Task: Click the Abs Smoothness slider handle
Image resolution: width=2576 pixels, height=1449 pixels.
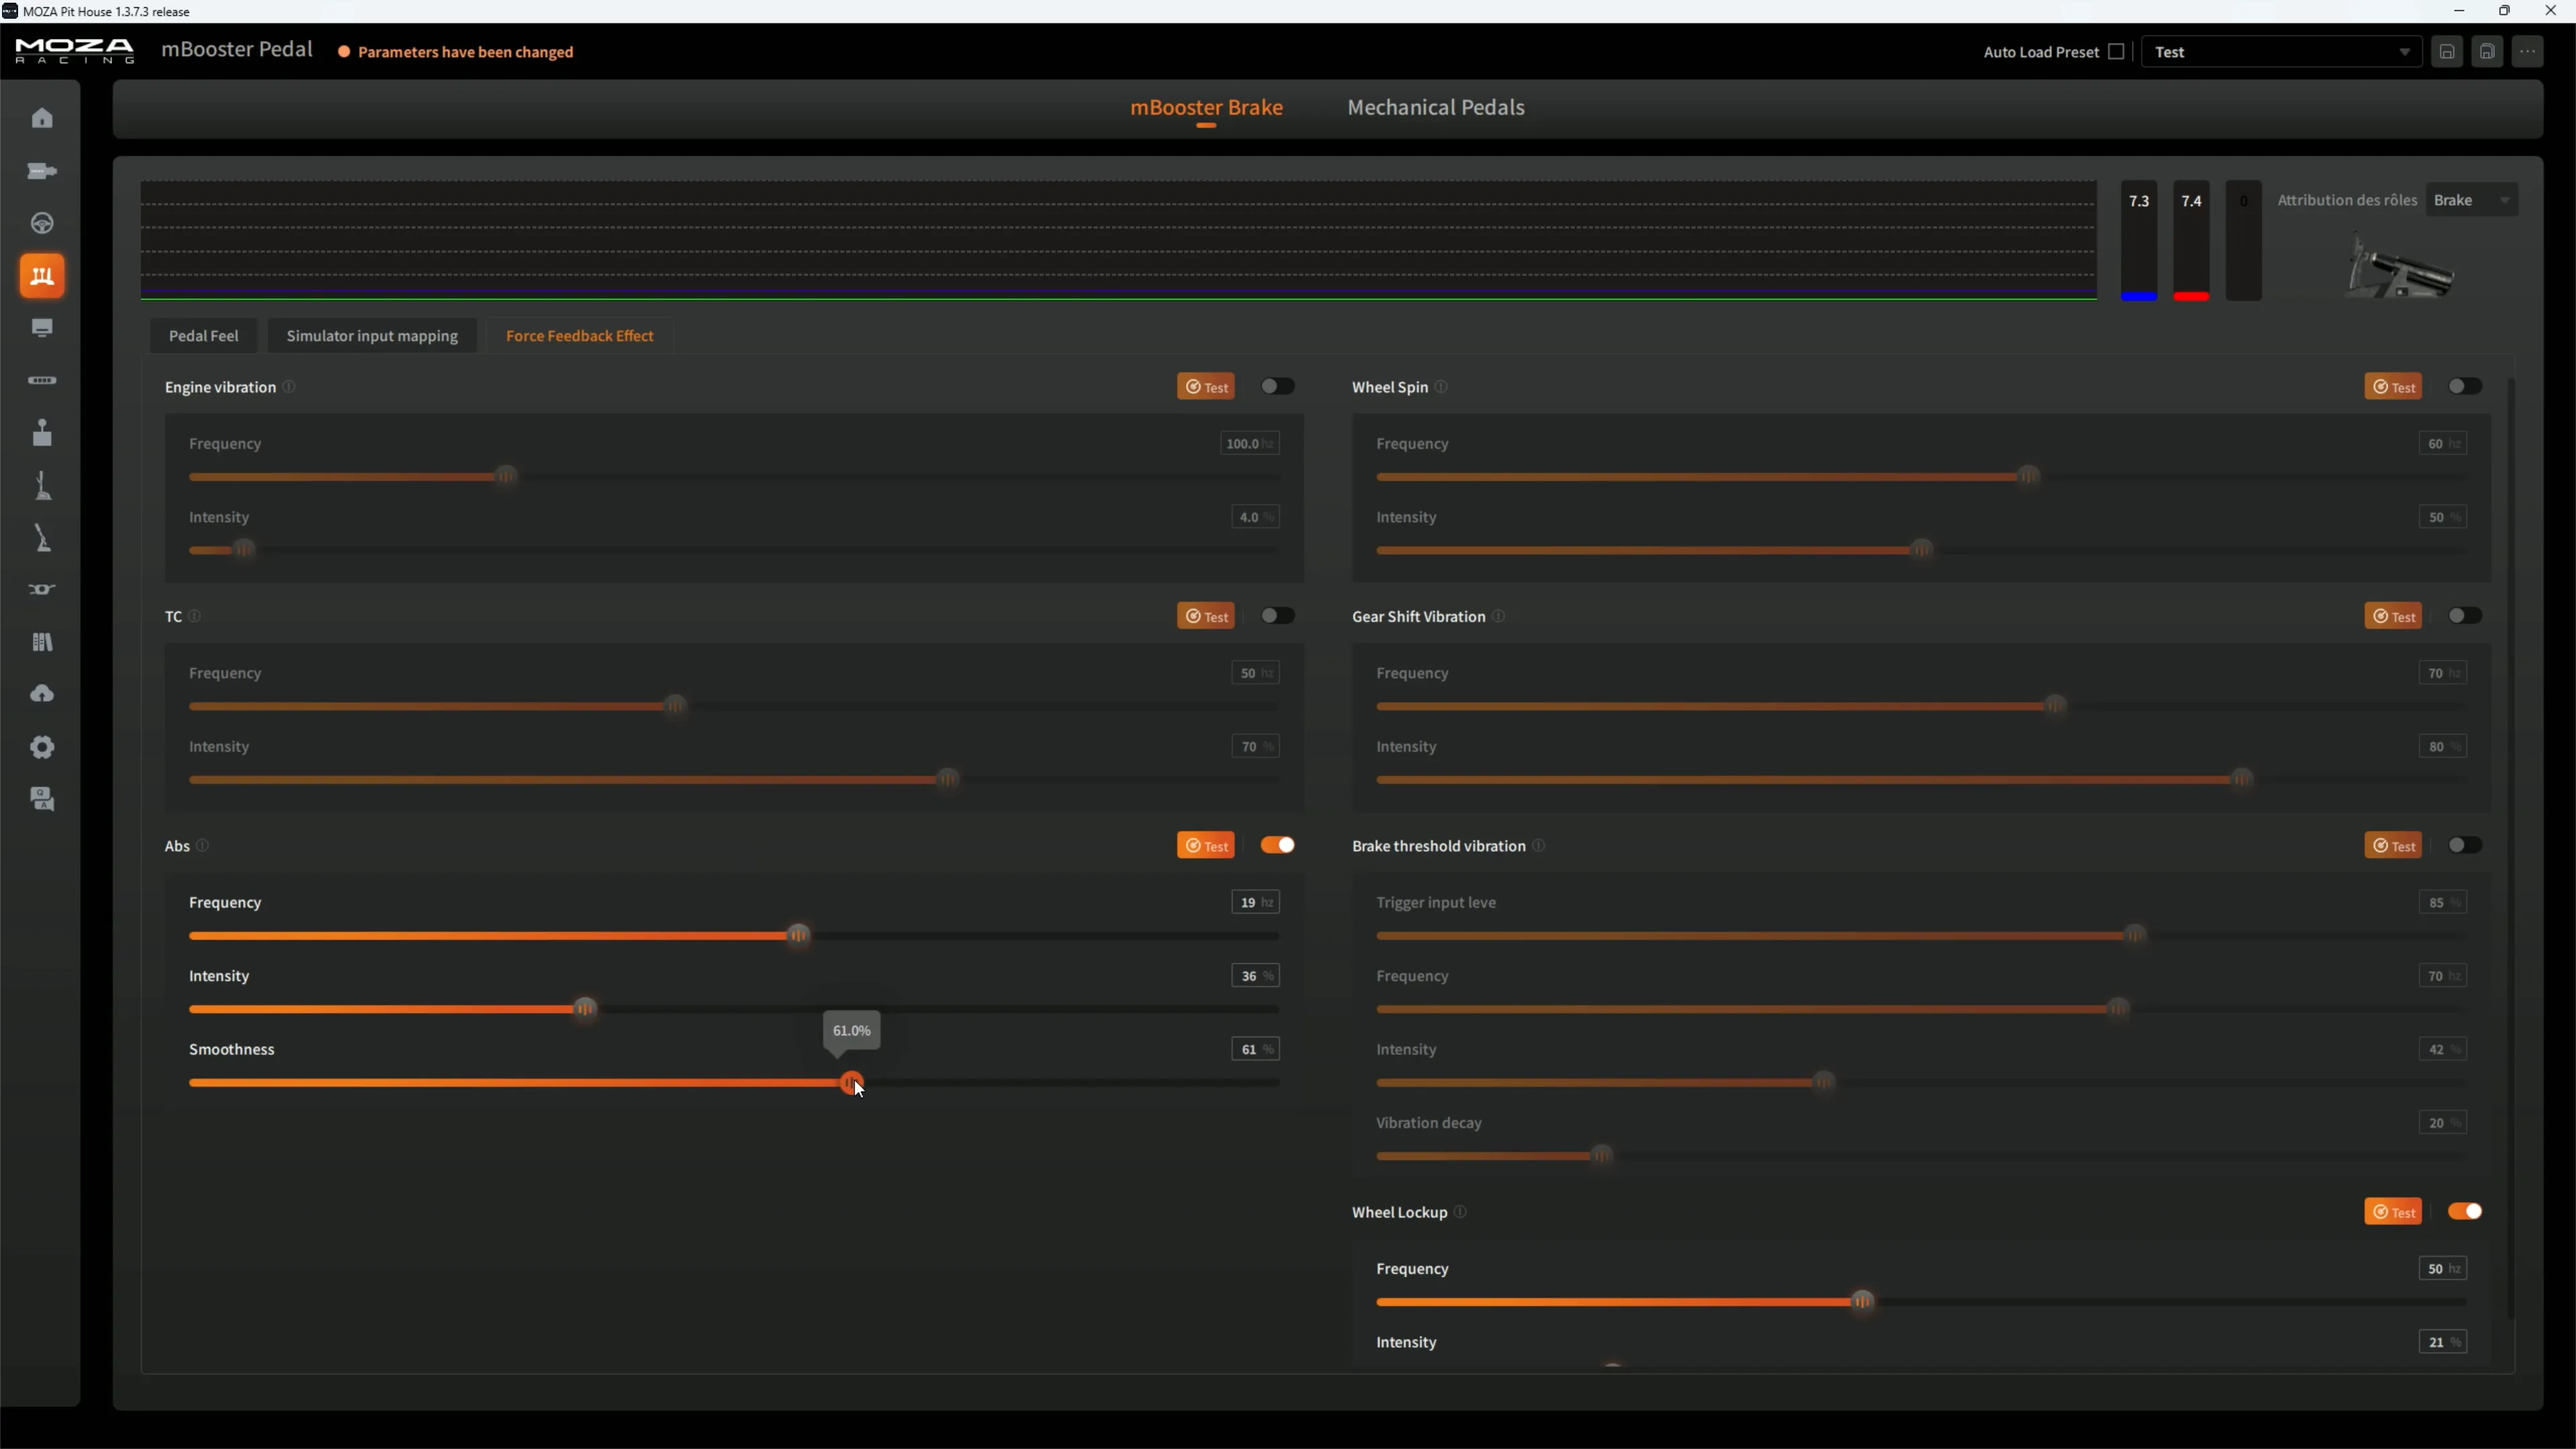Action: [851, 1083]
